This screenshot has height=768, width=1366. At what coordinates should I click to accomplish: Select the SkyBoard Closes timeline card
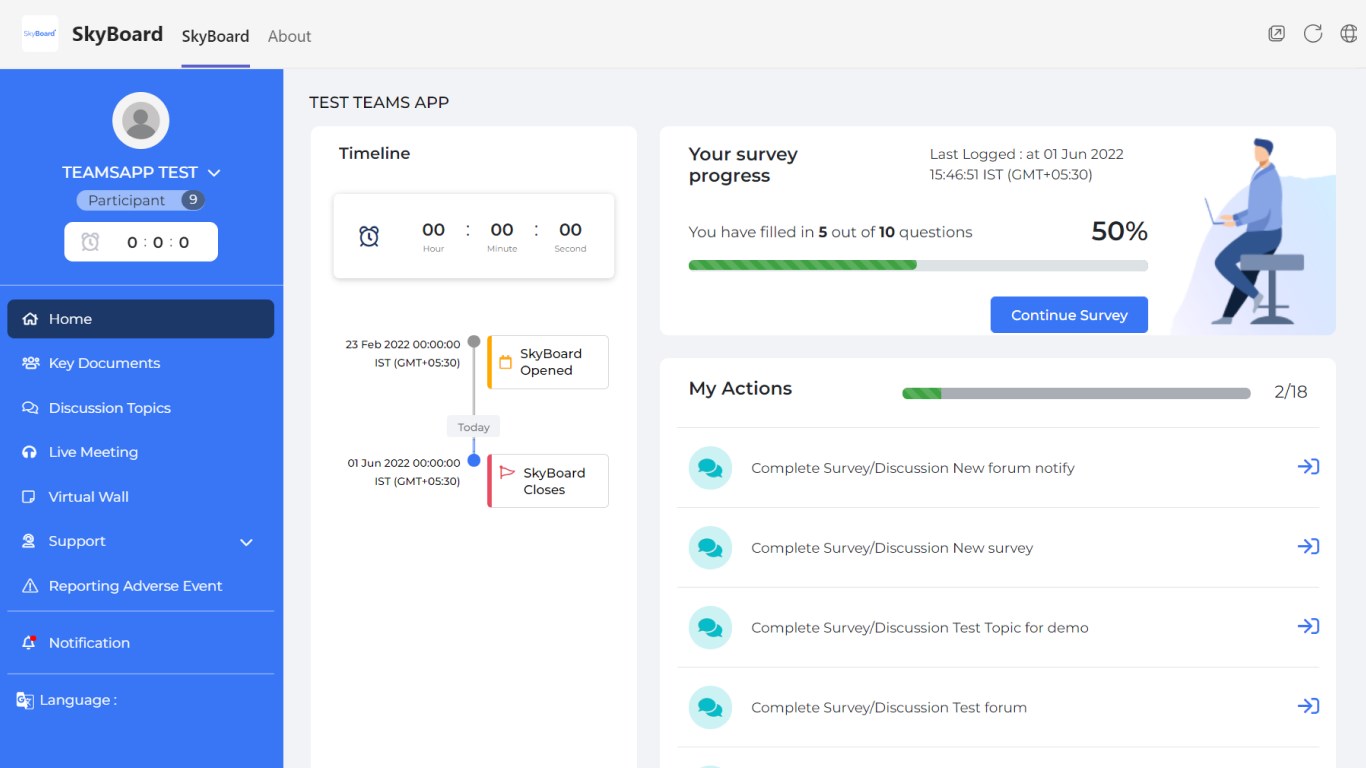[548, 481]
